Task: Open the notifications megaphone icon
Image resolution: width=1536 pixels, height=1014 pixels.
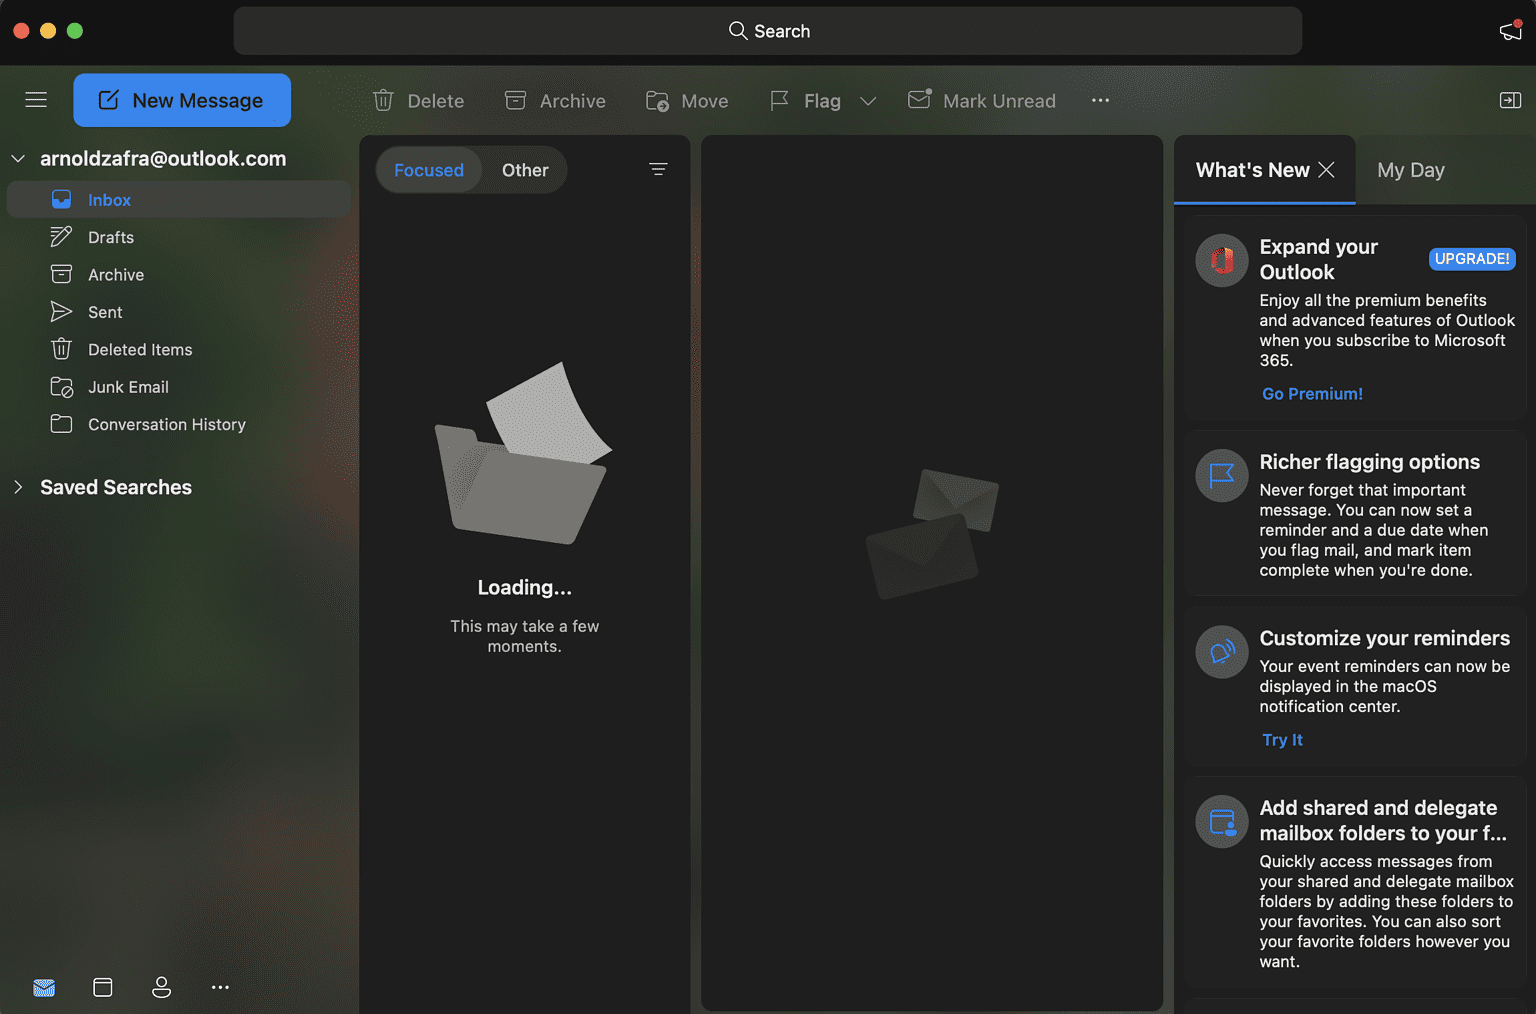Action: [x=1510, y=31]
